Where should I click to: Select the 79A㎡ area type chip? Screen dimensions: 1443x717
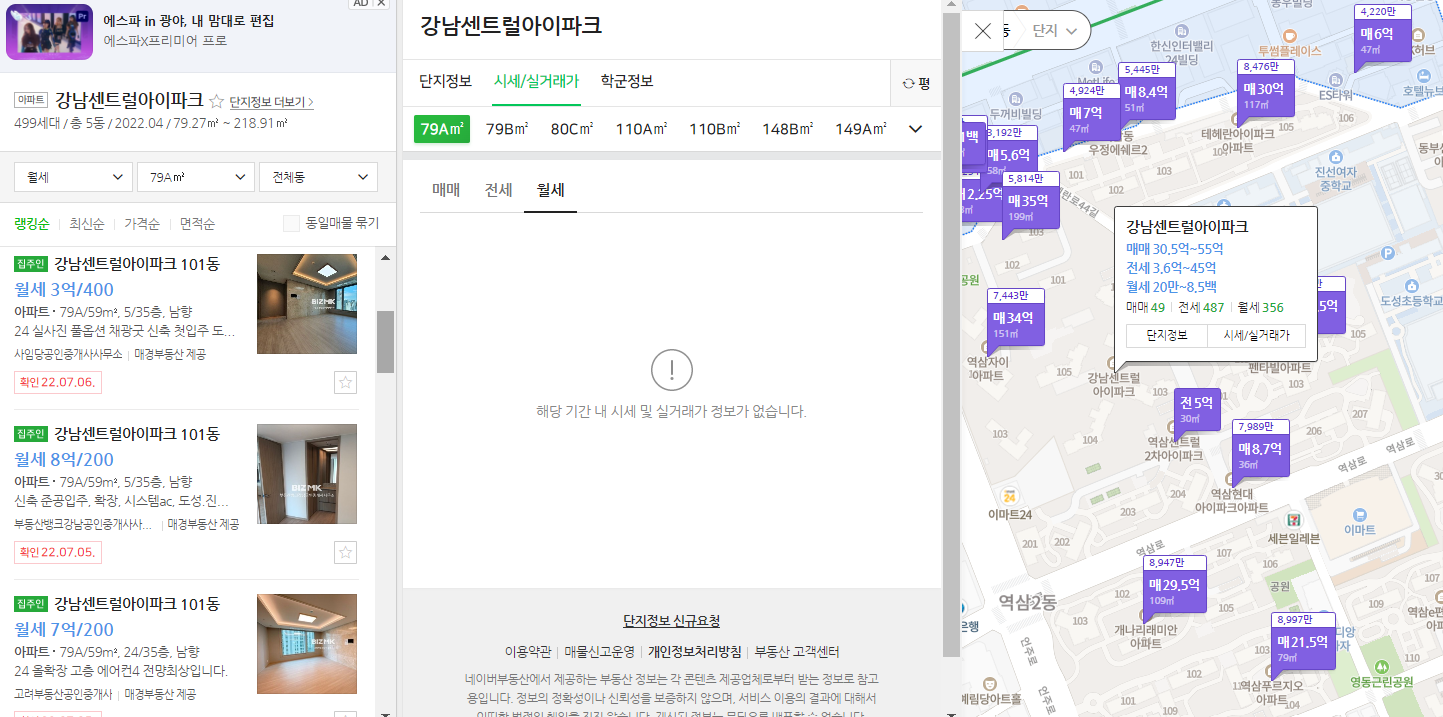pos(442,129)
